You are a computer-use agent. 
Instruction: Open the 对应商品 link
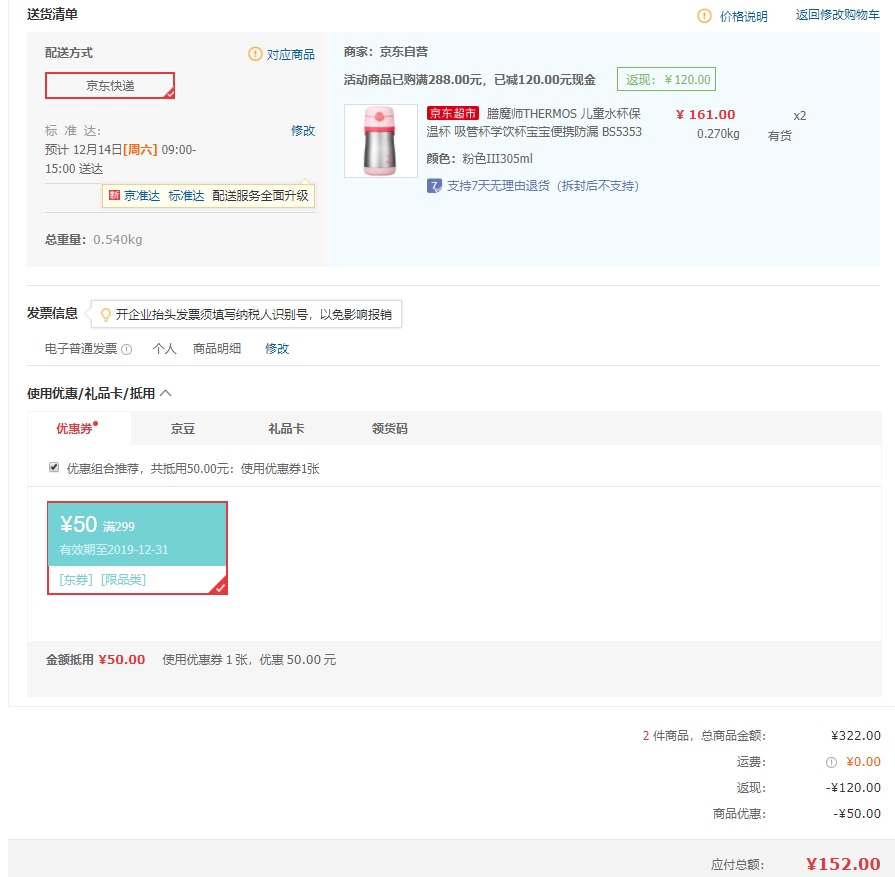[291, 55]
